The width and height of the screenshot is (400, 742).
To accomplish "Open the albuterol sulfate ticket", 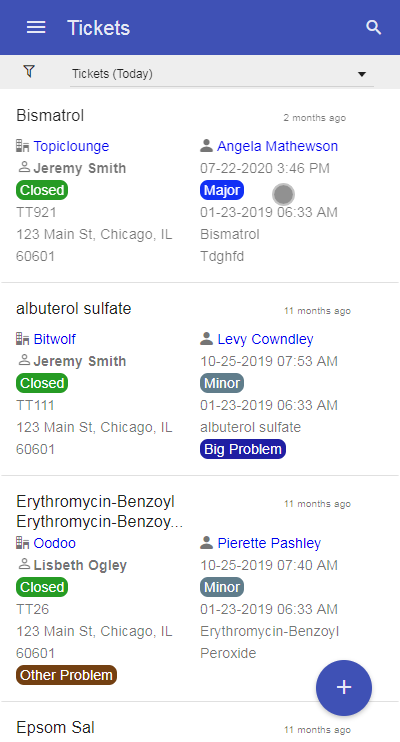I will point(73,309).
